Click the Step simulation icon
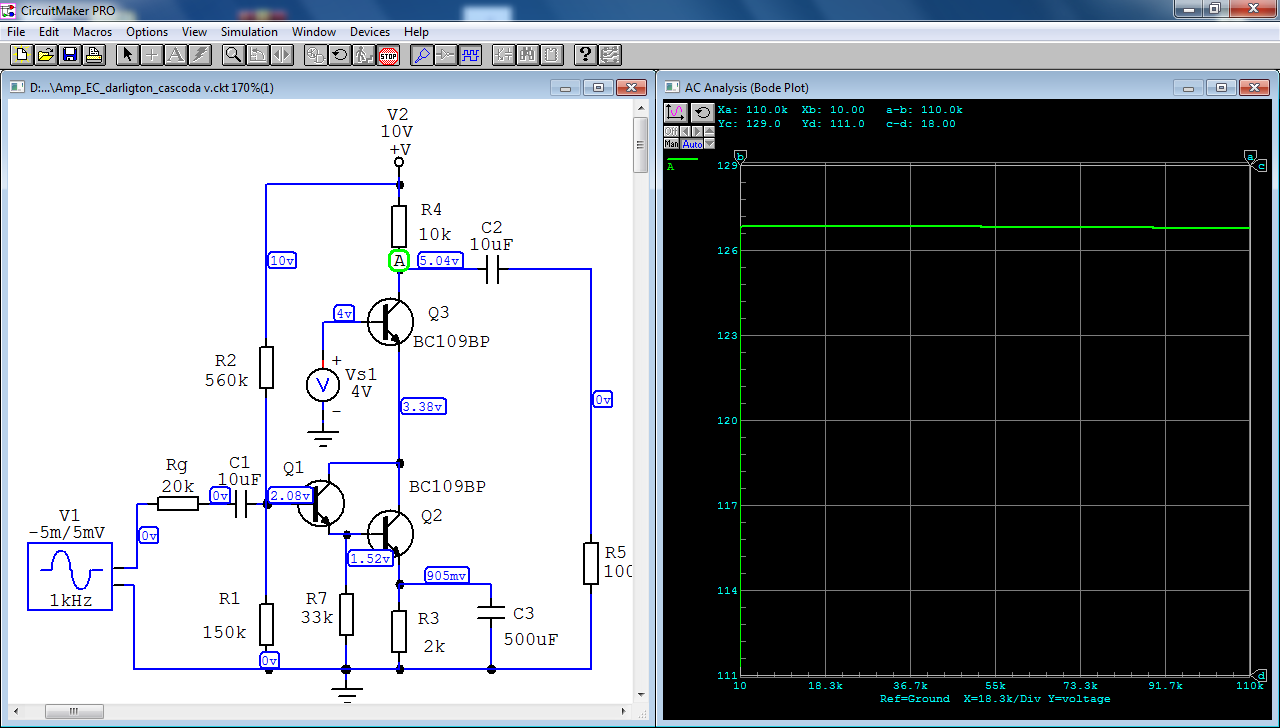This screenshot has width=1280, height=728. tap(364, 55)
